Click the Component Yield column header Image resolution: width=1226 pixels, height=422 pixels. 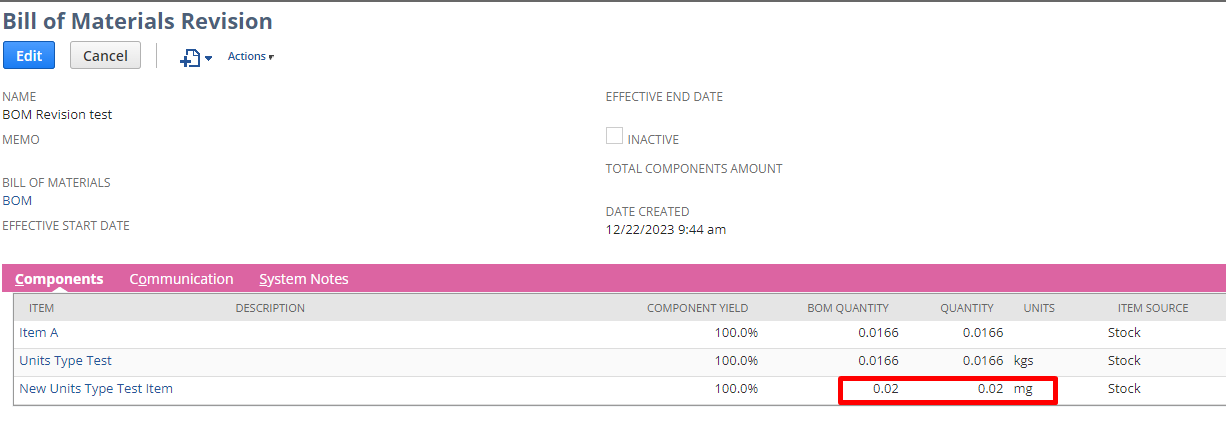[x=697, y=308]
